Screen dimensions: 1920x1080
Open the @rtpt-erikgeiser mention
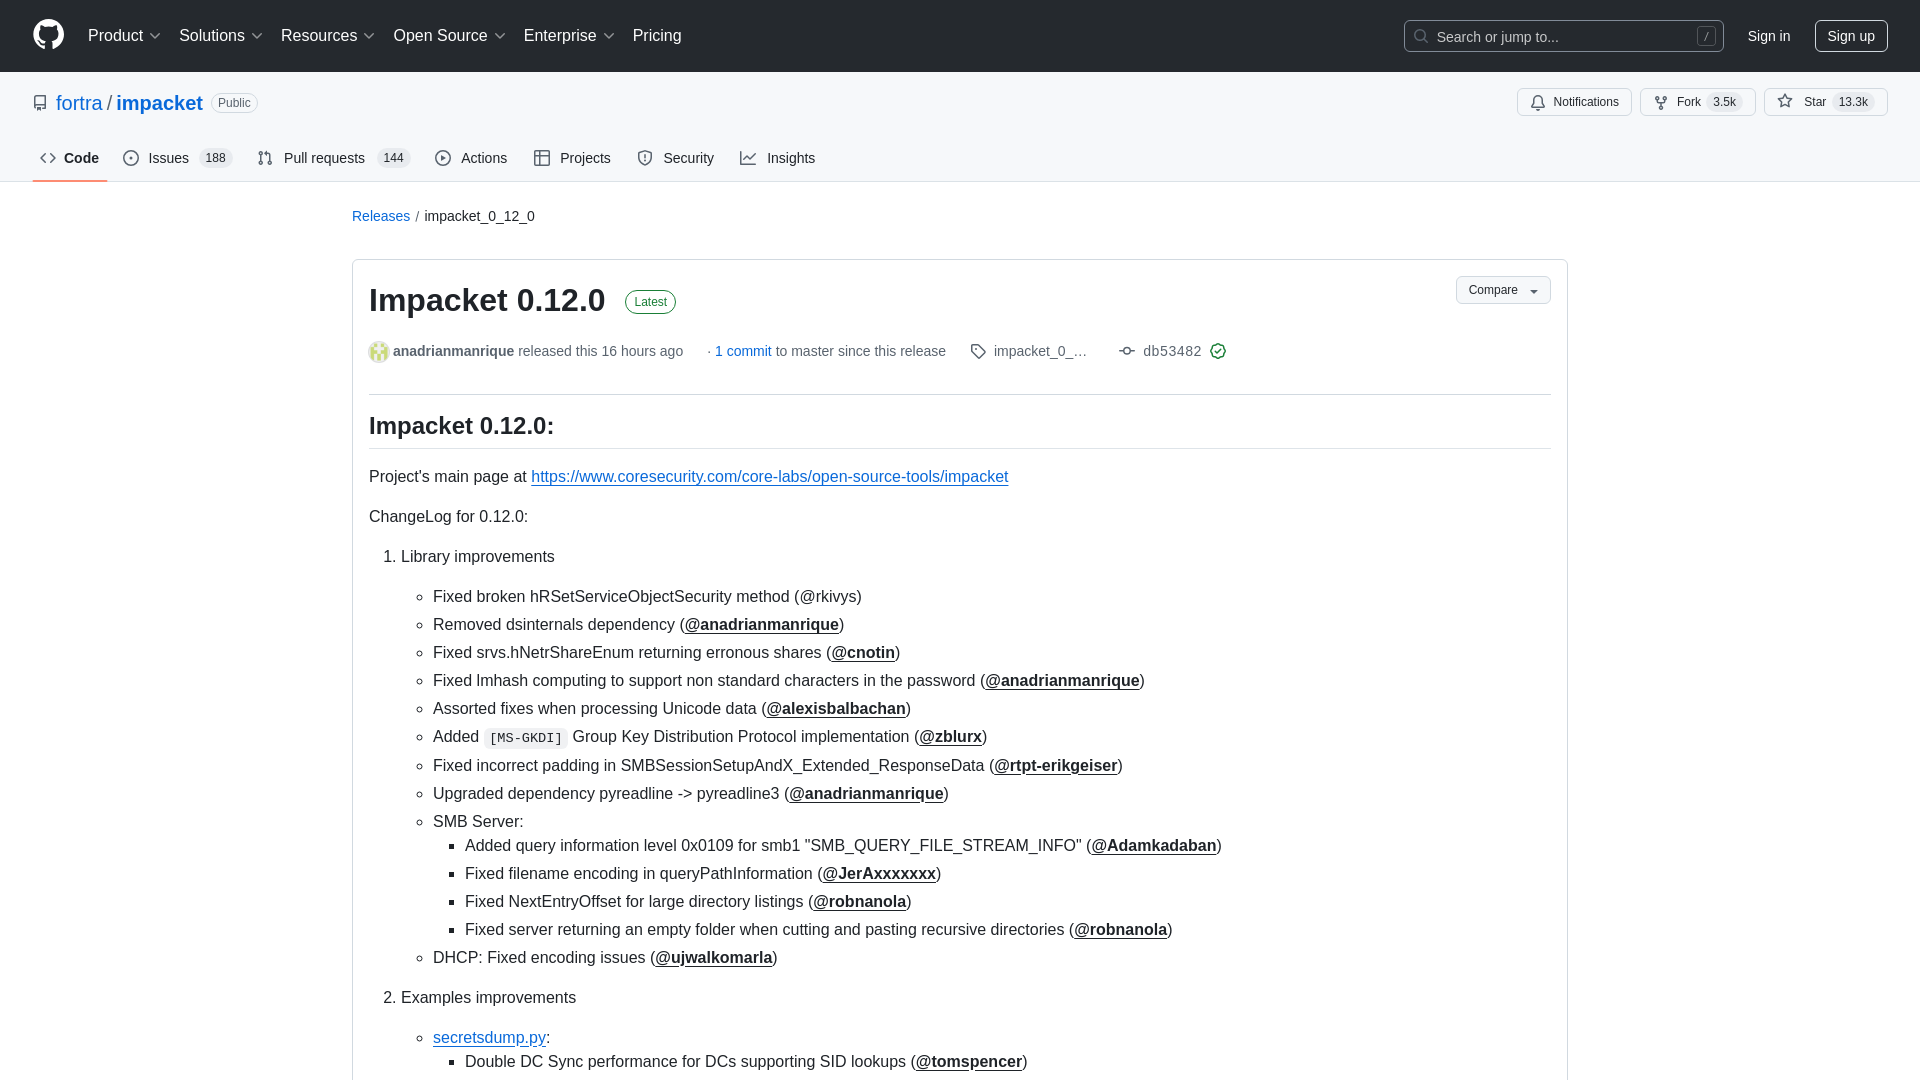coord(1055,766)
